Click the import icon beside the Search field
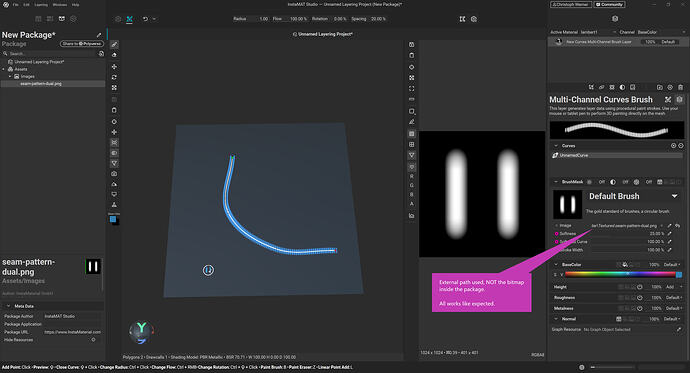Image resolution: width=690 pixels, height=373 pixels. 101,54
